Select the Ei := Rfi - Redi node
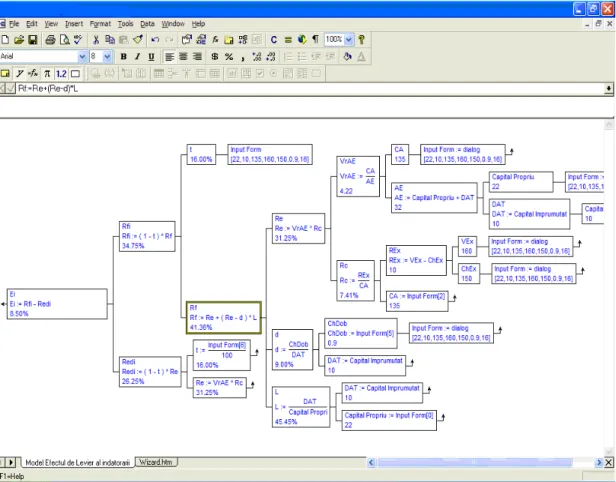This screenshot has width=616, height=482. pos(57,304)
